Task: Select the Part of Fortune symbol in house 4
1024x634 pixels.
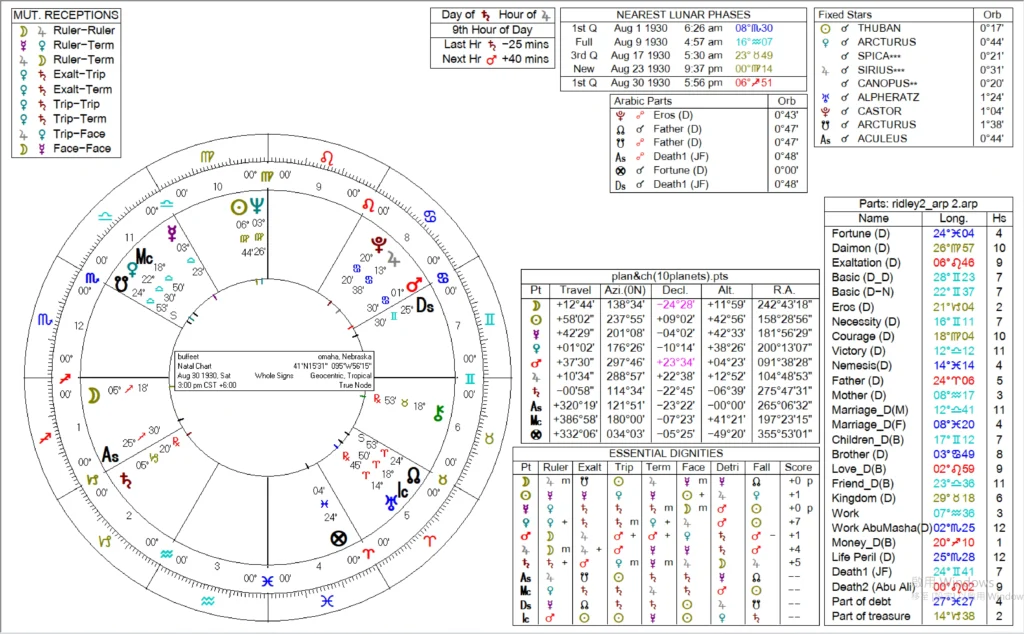Action: click(338, 537)
